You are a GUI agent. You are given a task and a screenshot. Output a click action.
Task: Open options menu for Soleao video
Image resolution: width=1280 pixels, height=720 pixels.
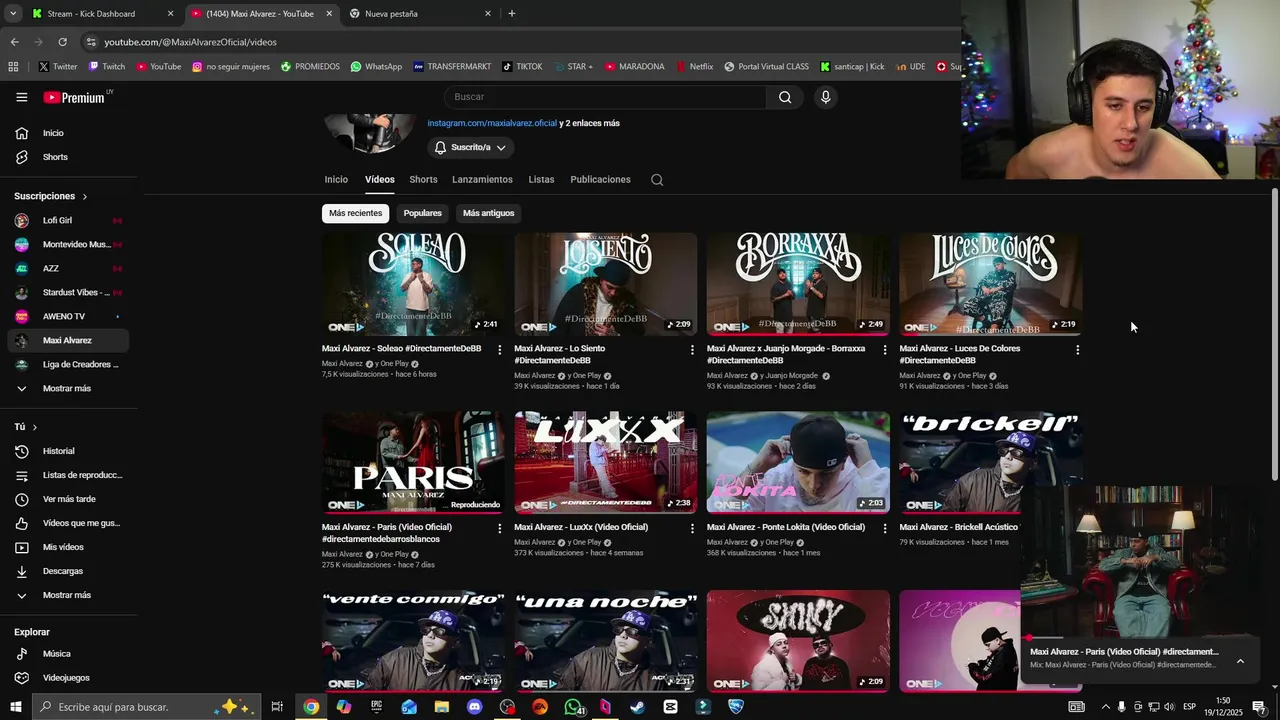coord(500,350)
